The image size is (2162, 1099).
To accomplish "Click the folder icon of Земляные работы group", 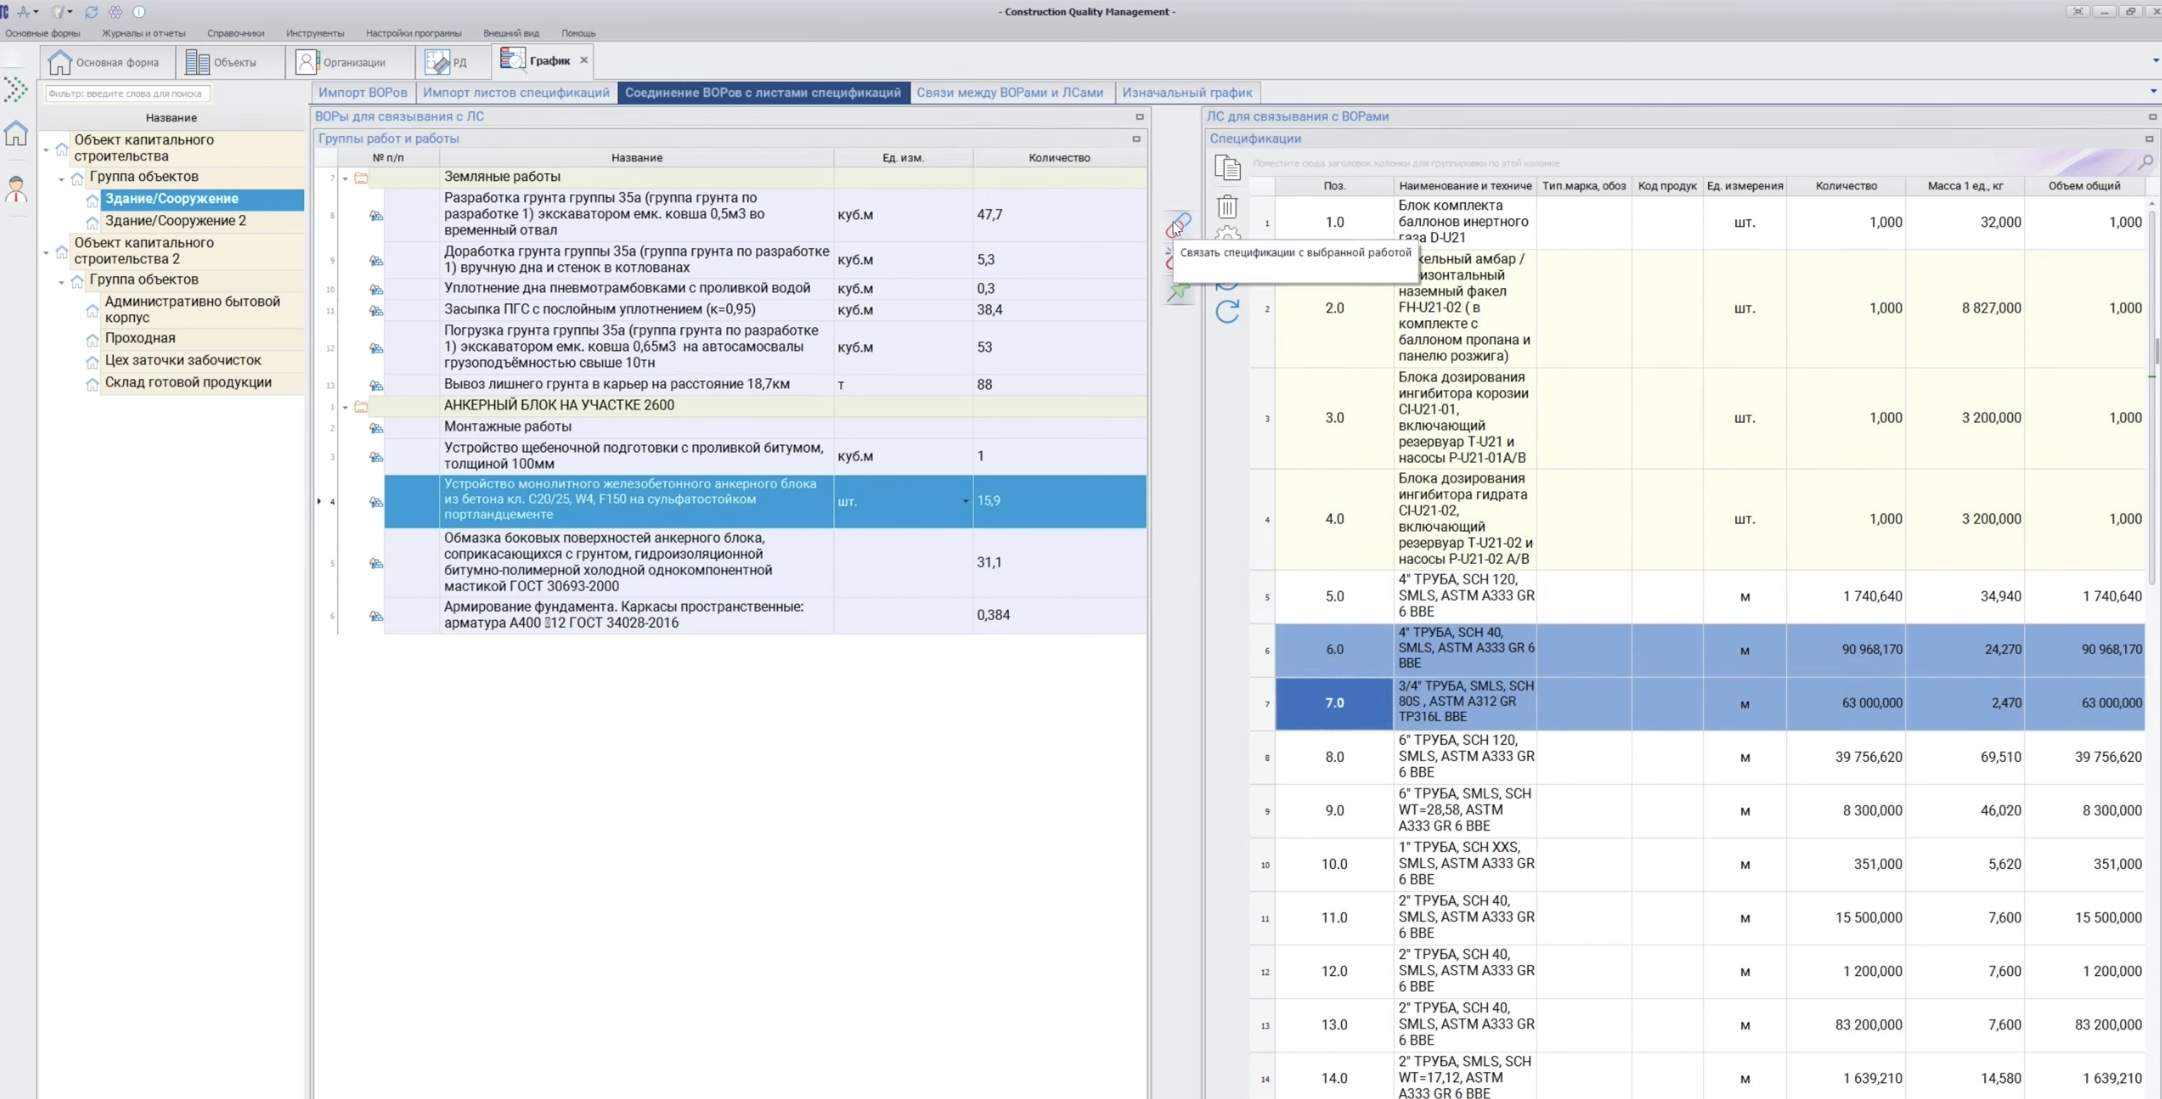I will click(361, 178).
